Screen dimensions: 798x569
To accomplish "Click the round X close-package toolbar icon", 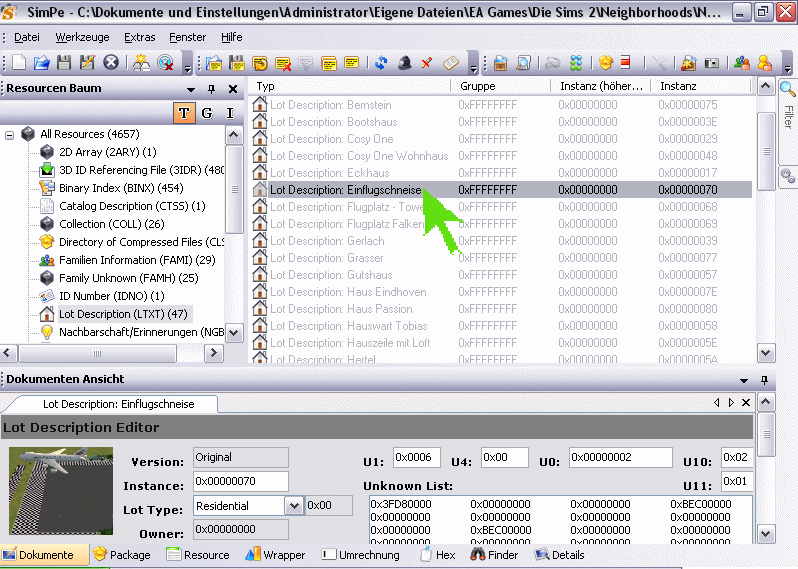I will 111,62.
